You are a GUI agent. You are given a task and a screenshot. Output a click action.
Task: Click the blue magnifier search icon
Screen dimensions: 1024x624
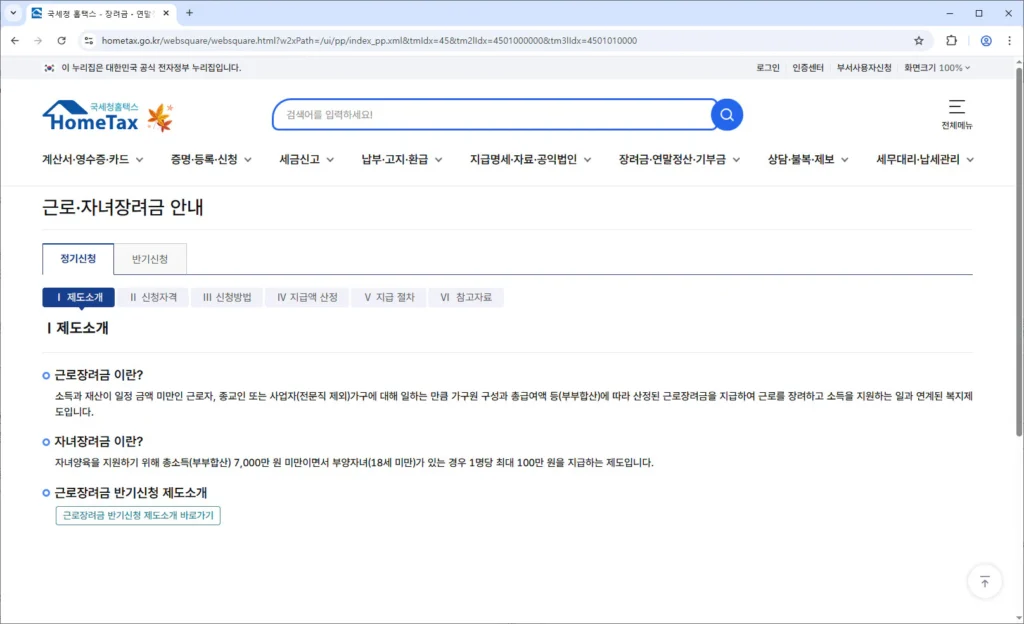727,115
